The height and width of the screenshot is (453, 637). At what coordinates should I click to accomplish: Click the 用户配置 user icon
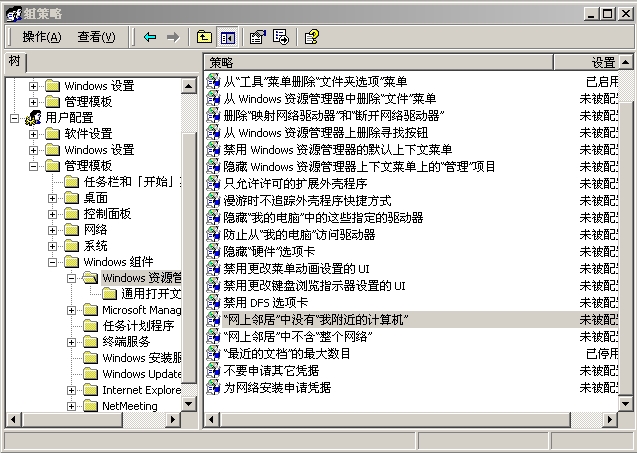(34, 117)
